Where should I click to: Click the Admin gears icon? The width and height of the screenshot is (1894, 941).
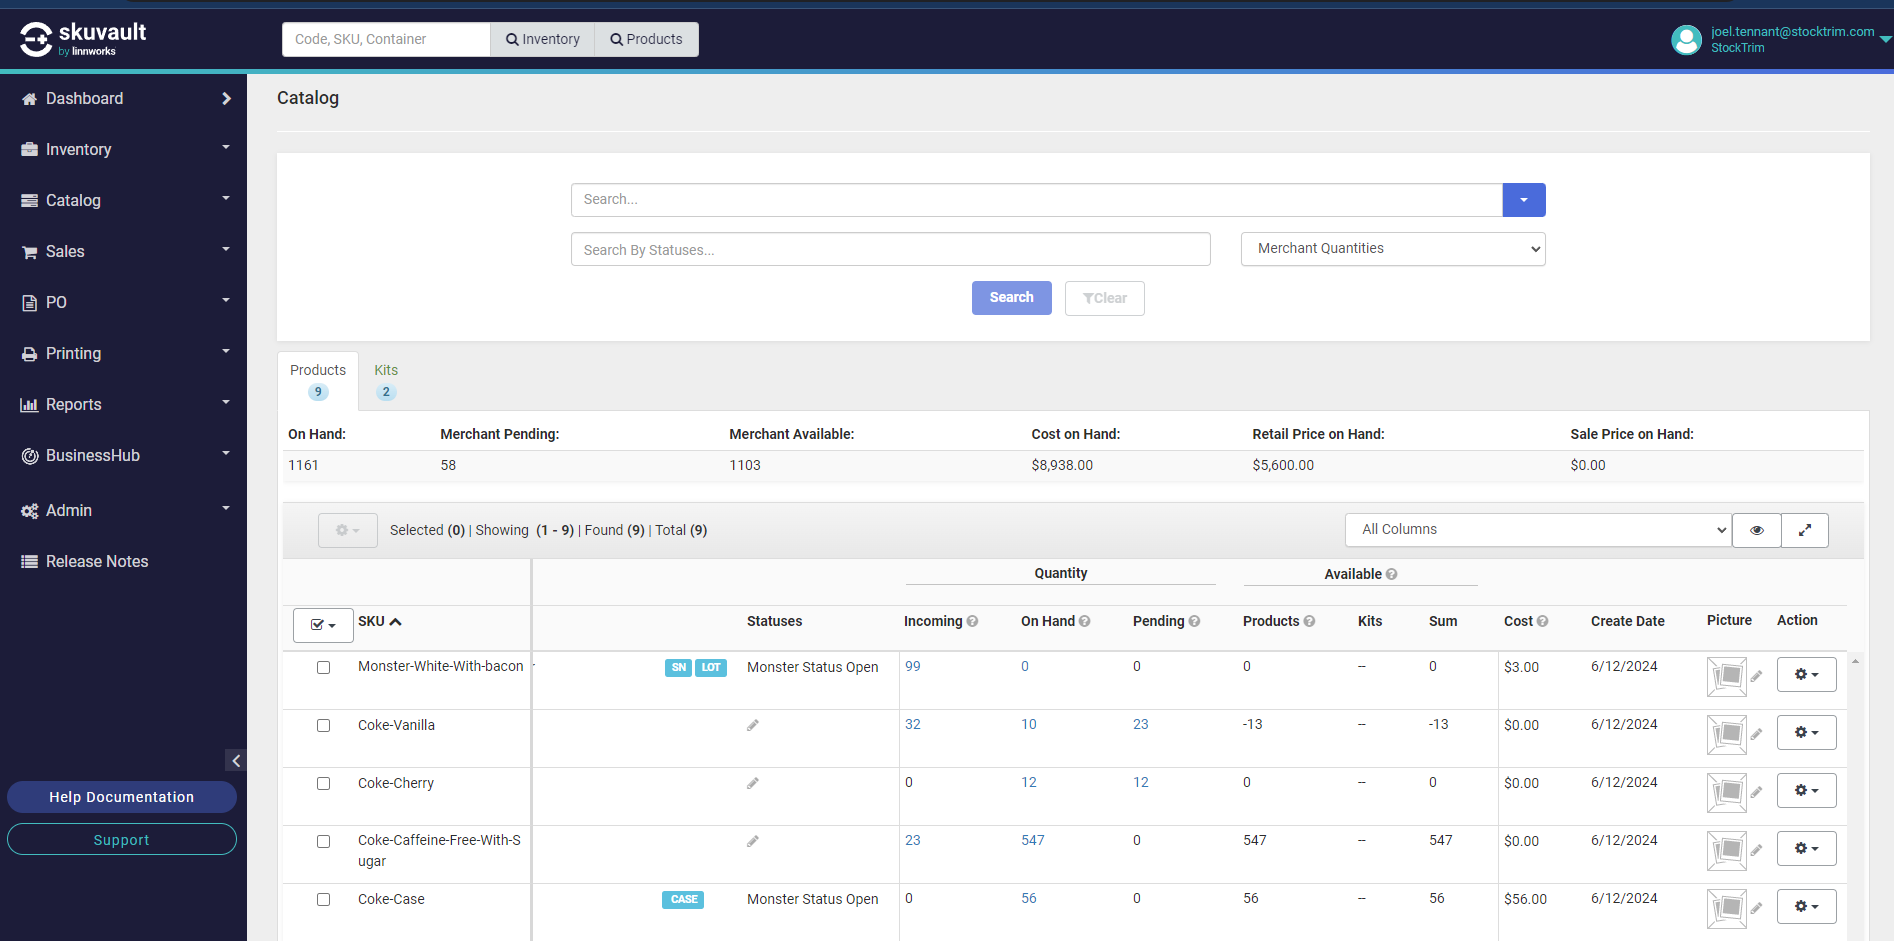point(29,511)
